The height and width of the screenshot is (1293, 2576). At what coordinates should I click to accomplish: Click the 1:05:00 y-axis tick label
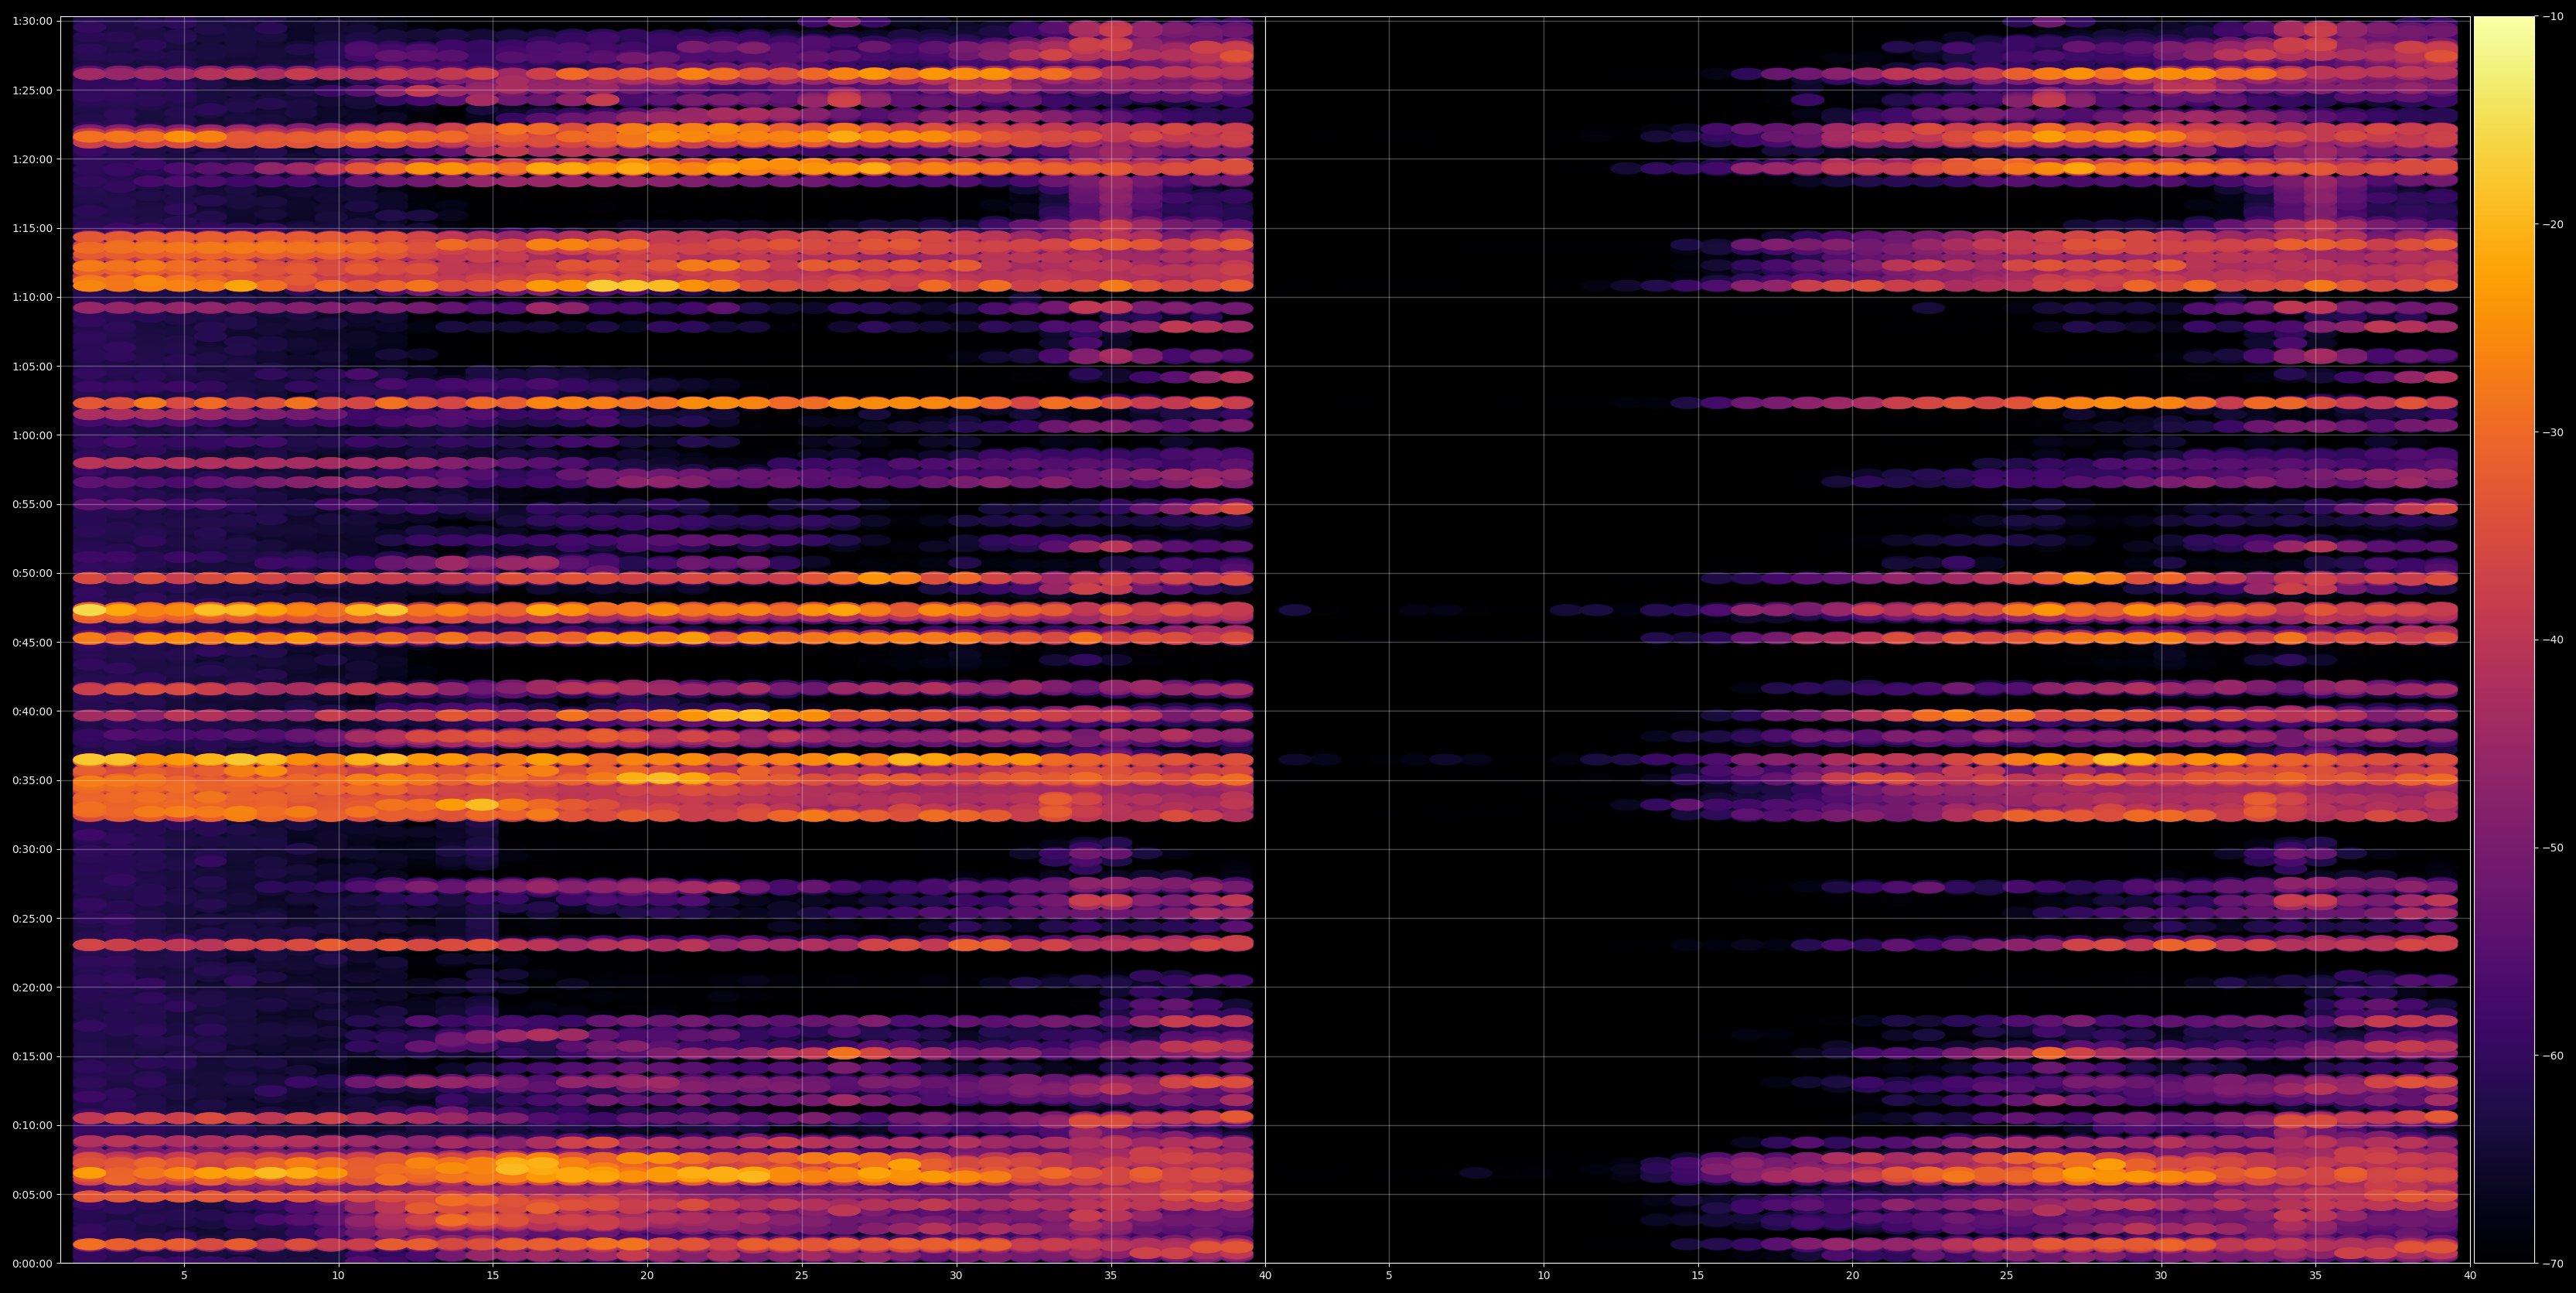click(32, 366)
